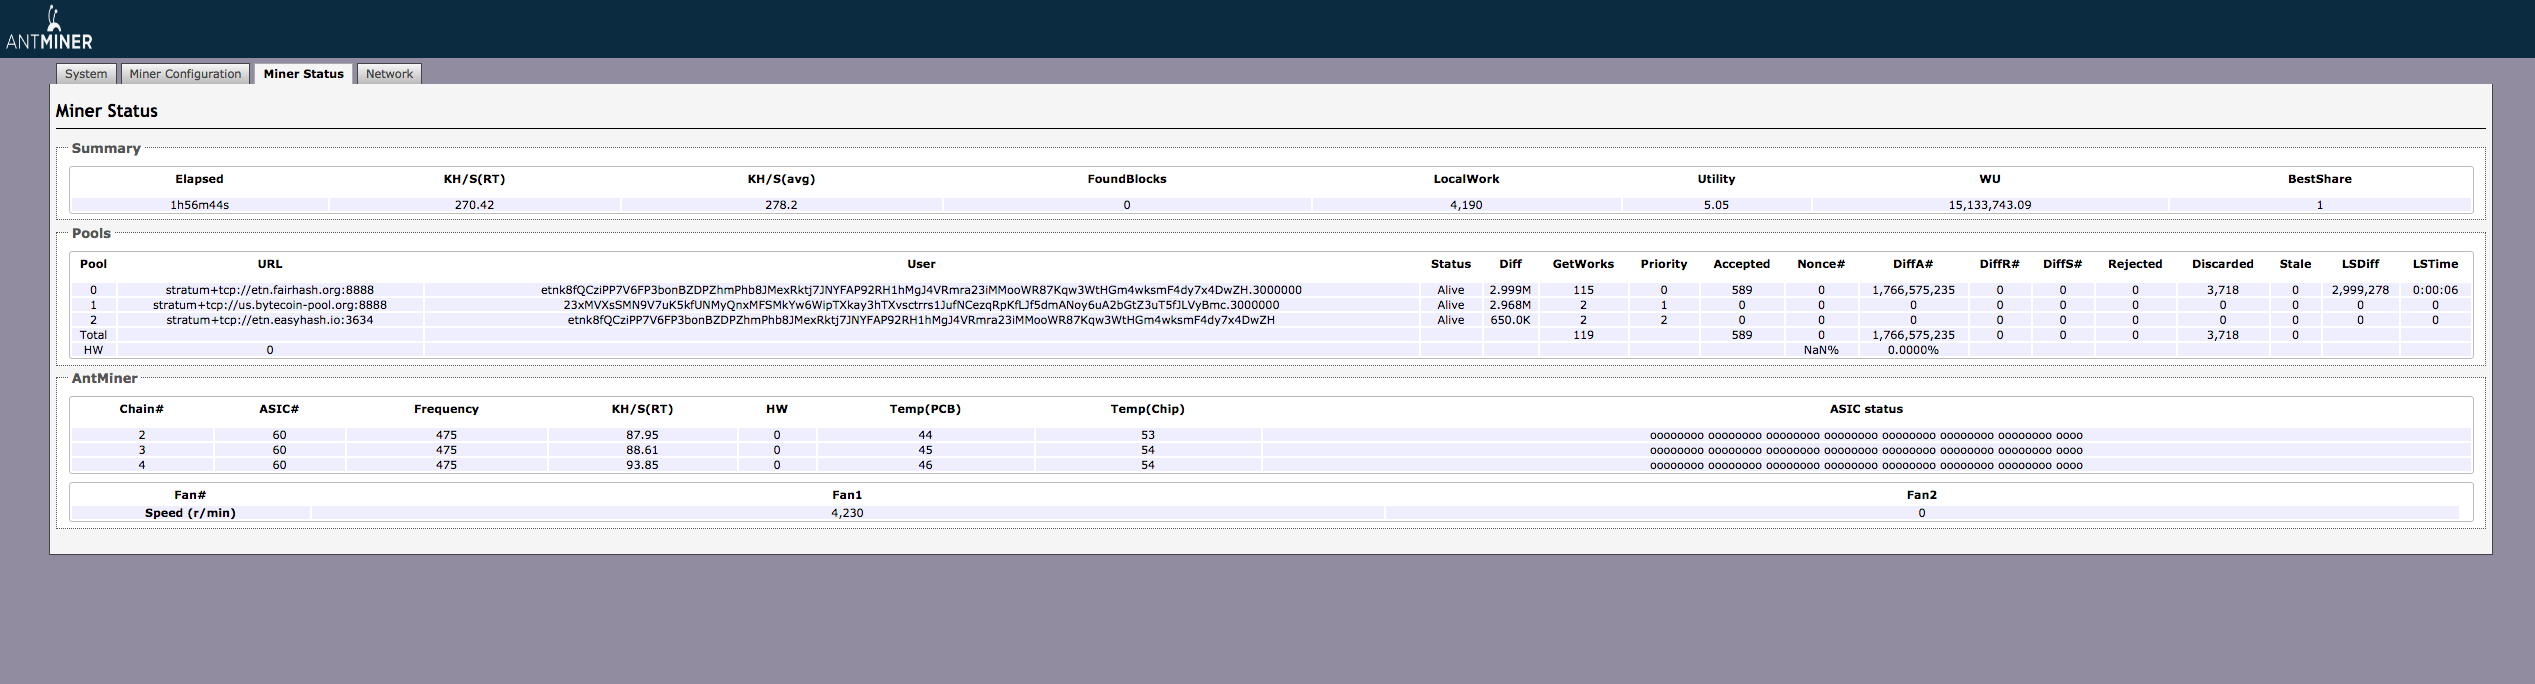Click the 'Priority' column header
The width and height of the screenshot is (2535, 684).
[1664, 264]
